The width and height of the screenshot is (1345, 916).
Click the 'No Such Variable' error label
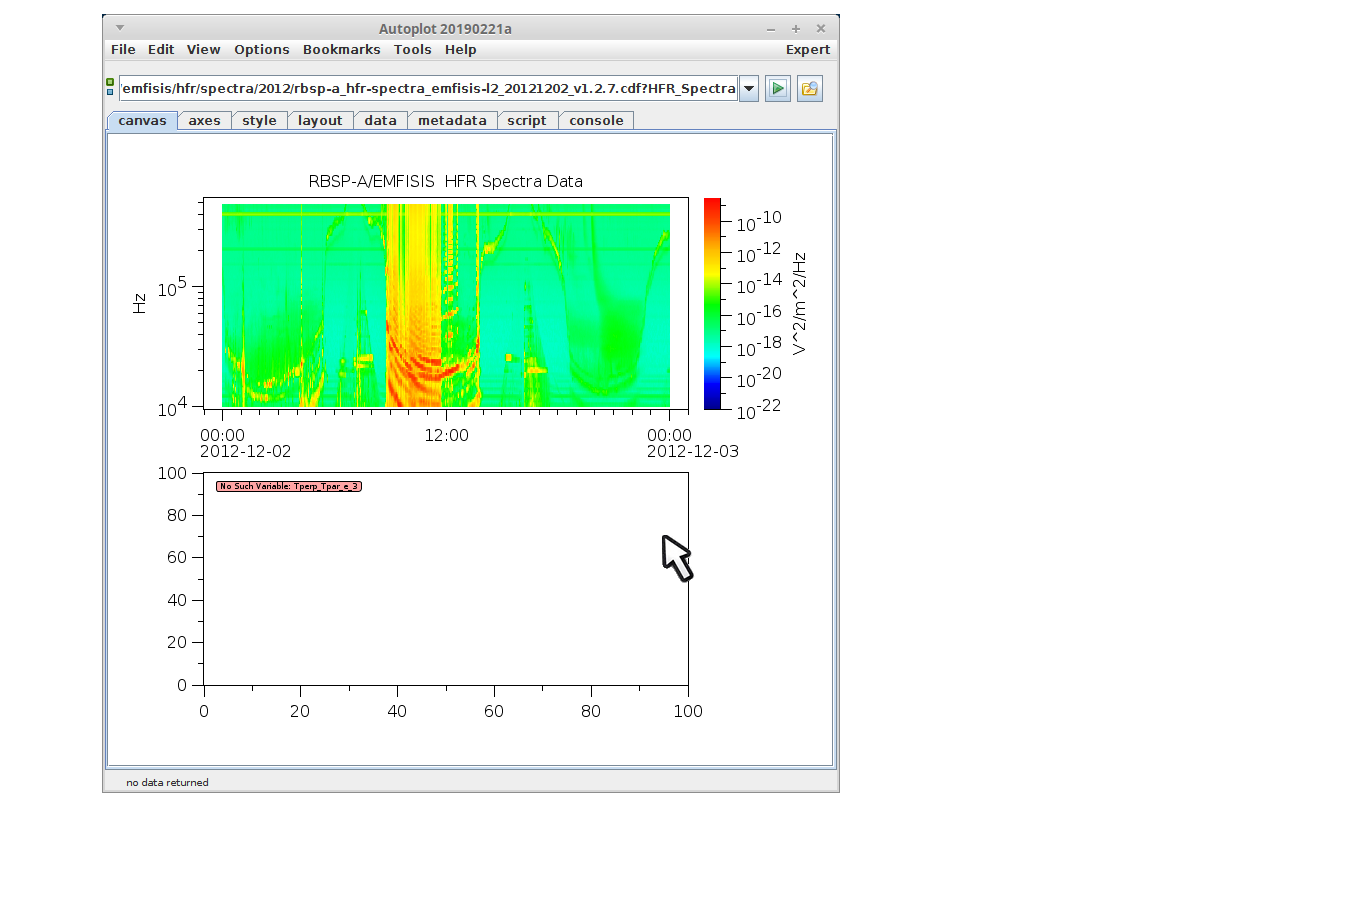pyautogui.click(x=288, y=487)
